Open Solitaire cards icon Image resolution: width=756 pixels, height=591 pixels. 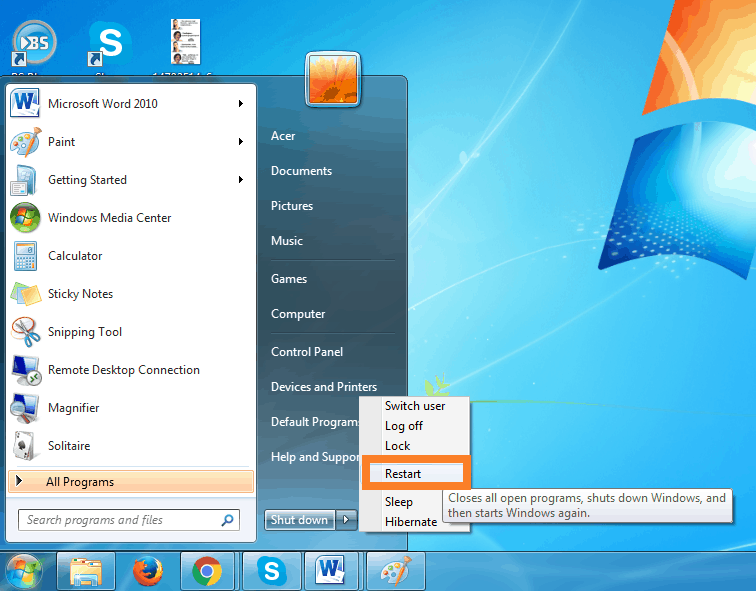tap(24, 446)
